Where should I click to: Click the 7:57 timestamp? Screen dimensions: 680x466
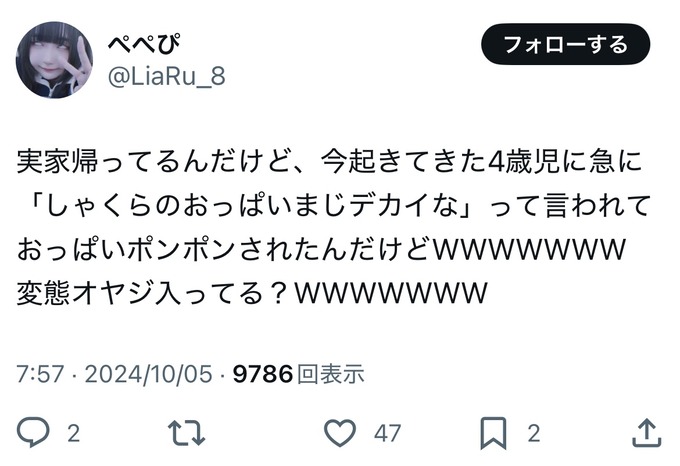pyautogui.click(x=40, y=374)
